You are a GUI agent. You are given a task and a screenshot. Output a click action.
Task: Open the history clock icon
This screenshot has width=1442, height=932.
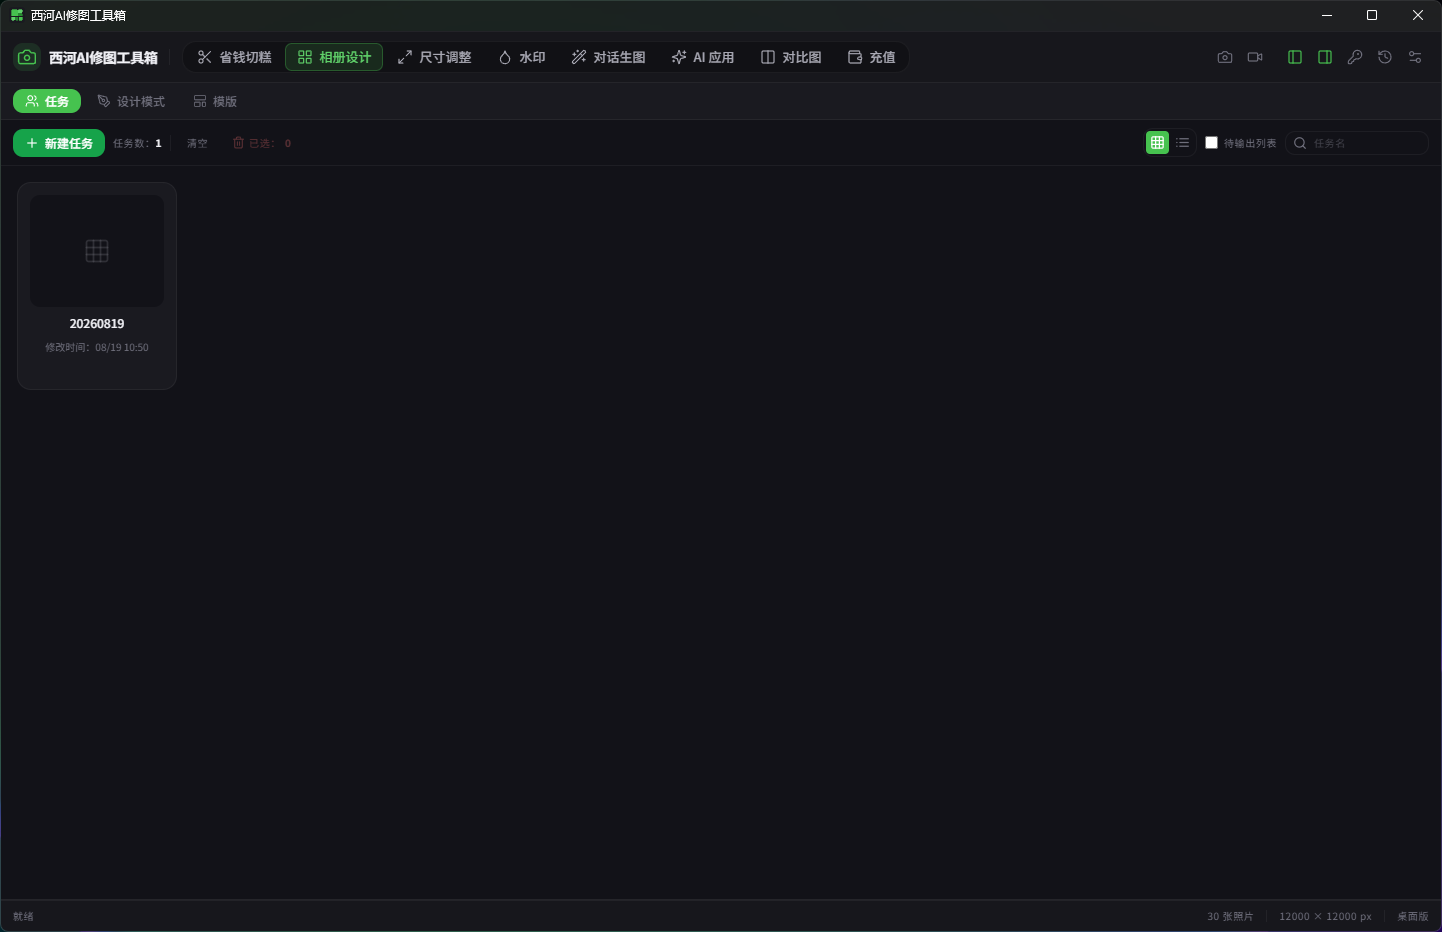tap(1385, 57)
